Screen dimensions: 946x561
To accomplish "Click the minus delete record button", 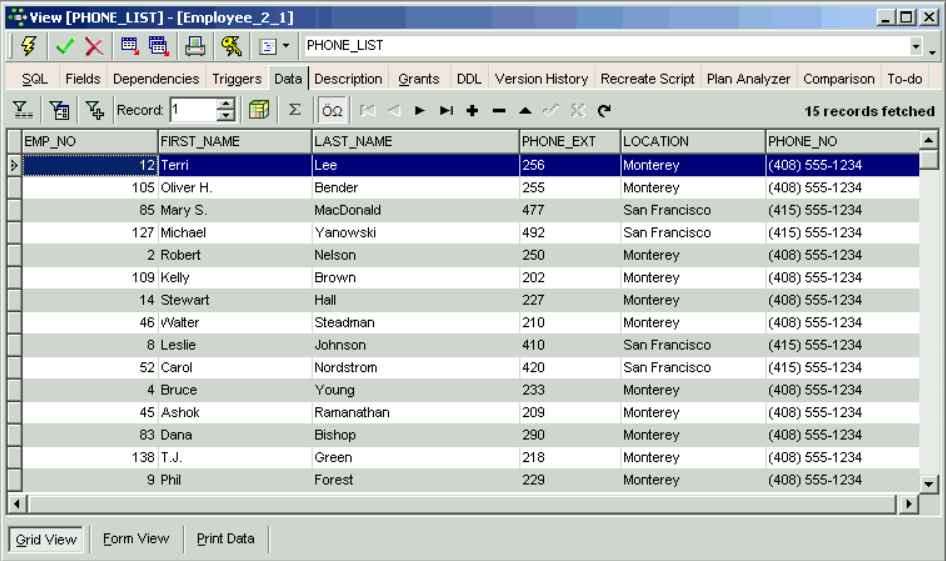I will click(499, 111).
